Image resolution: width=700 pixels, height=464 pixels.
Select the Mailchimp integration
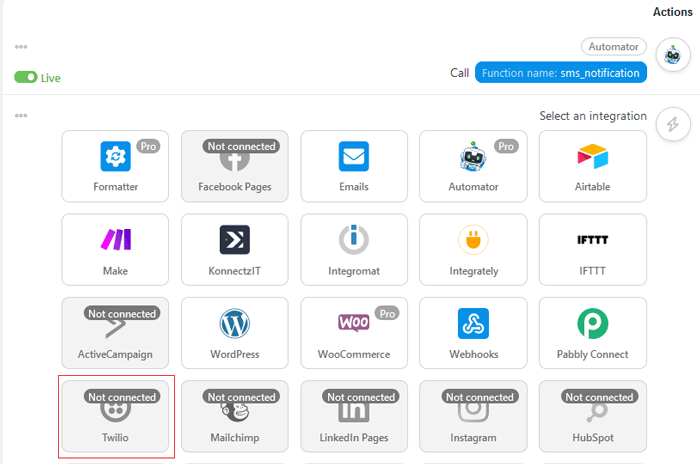[x=235, y=416]
